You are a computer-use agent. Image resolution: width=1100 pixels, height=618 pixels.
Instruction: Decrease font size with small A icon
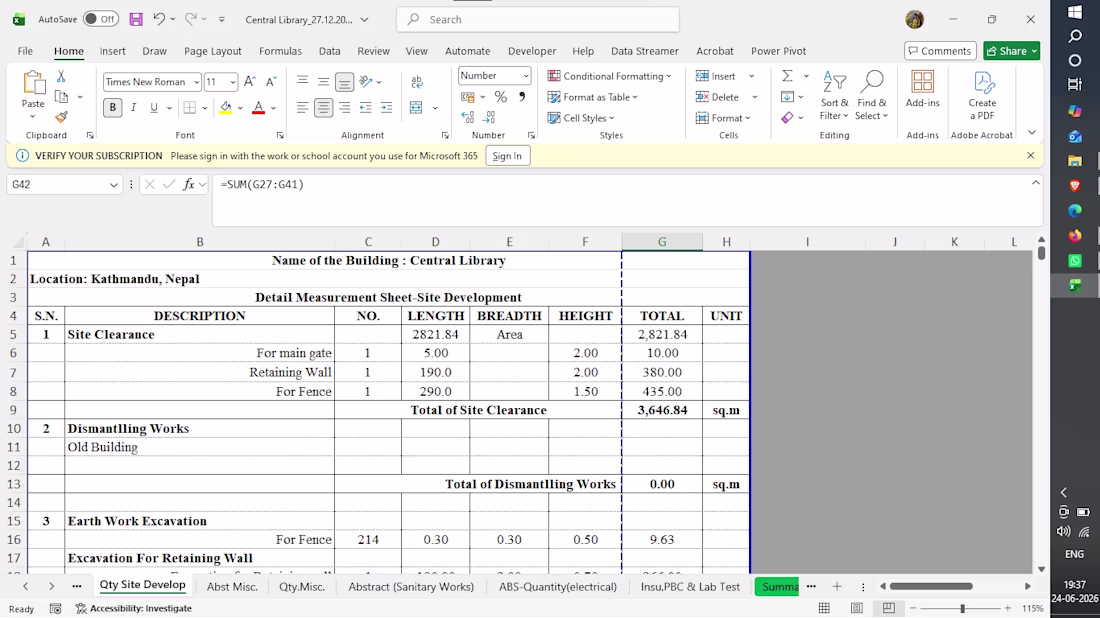point(271,82)
